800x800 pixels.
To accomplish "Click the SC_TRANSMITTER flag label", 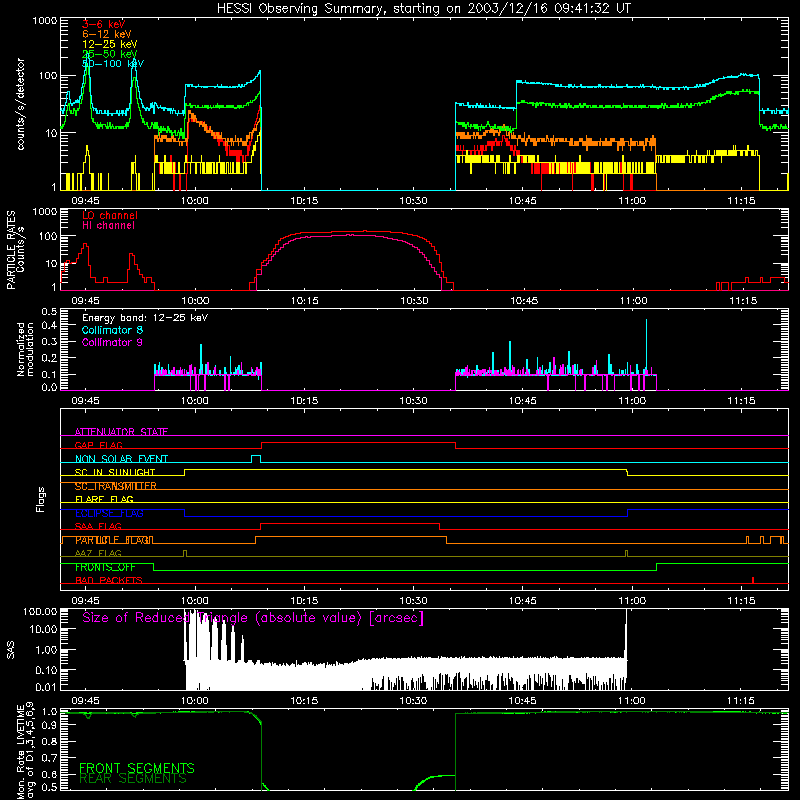I will (115, 486).
